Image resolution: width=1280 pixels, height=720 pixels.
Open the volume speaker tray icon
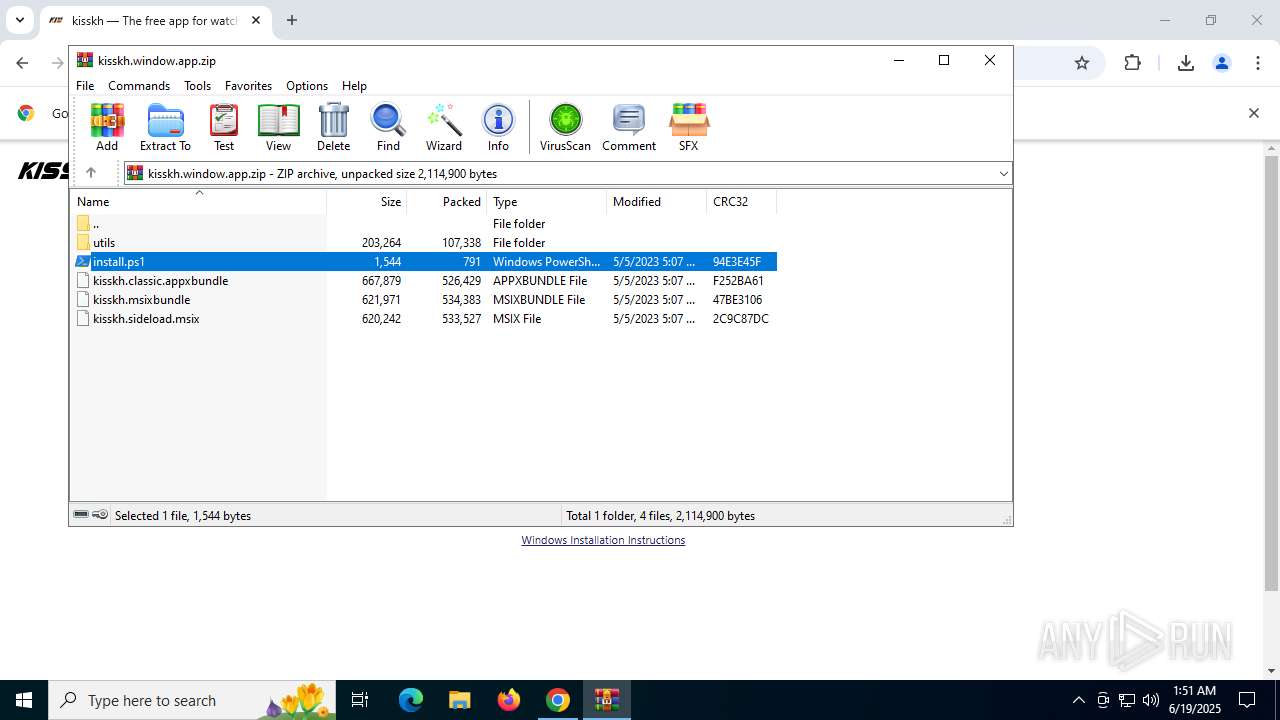(1151, 700)
